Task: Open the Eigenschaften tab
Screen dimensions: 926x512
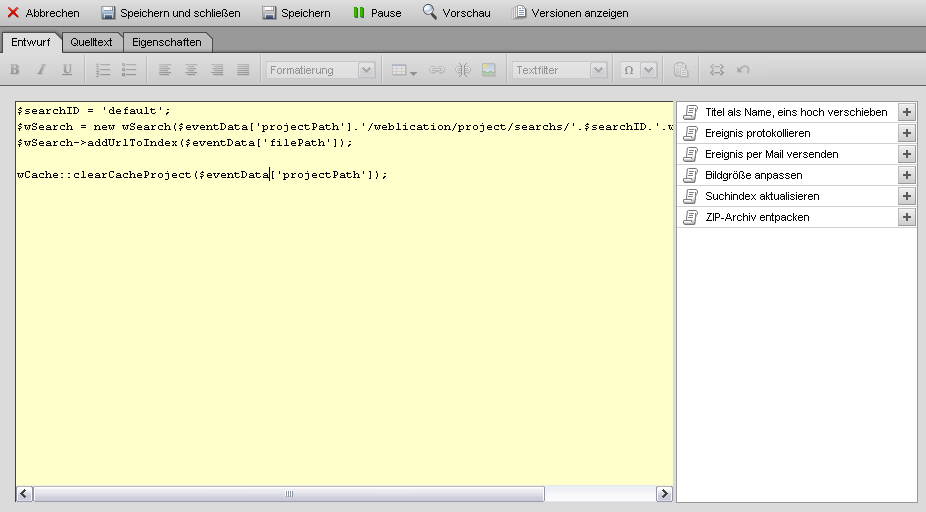Action: tap(167, 42)
